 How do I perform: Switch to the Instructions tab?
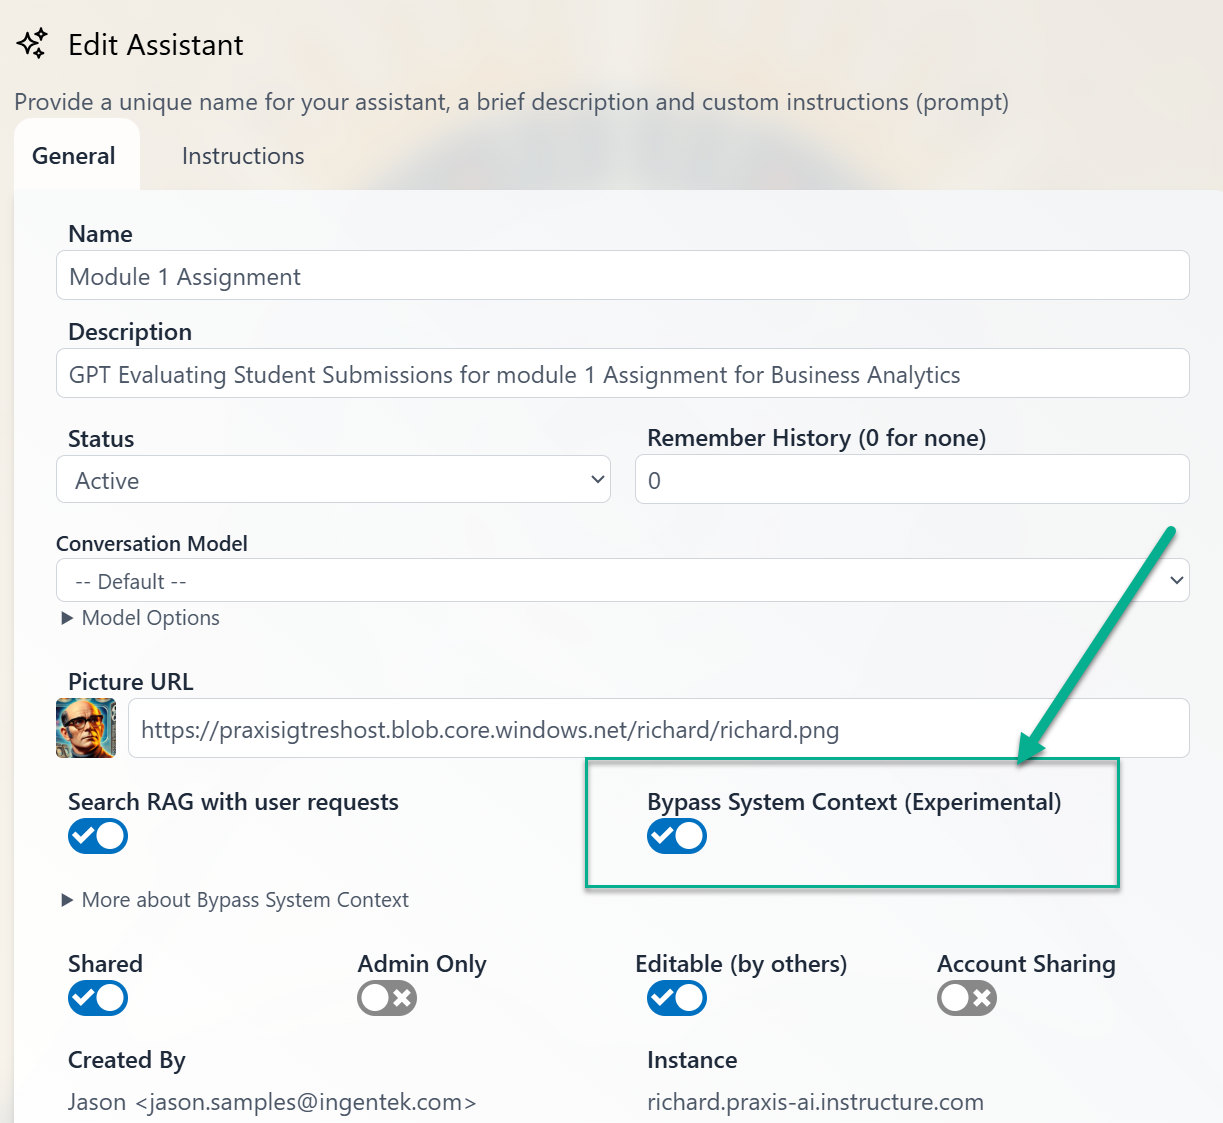point(242,156)
